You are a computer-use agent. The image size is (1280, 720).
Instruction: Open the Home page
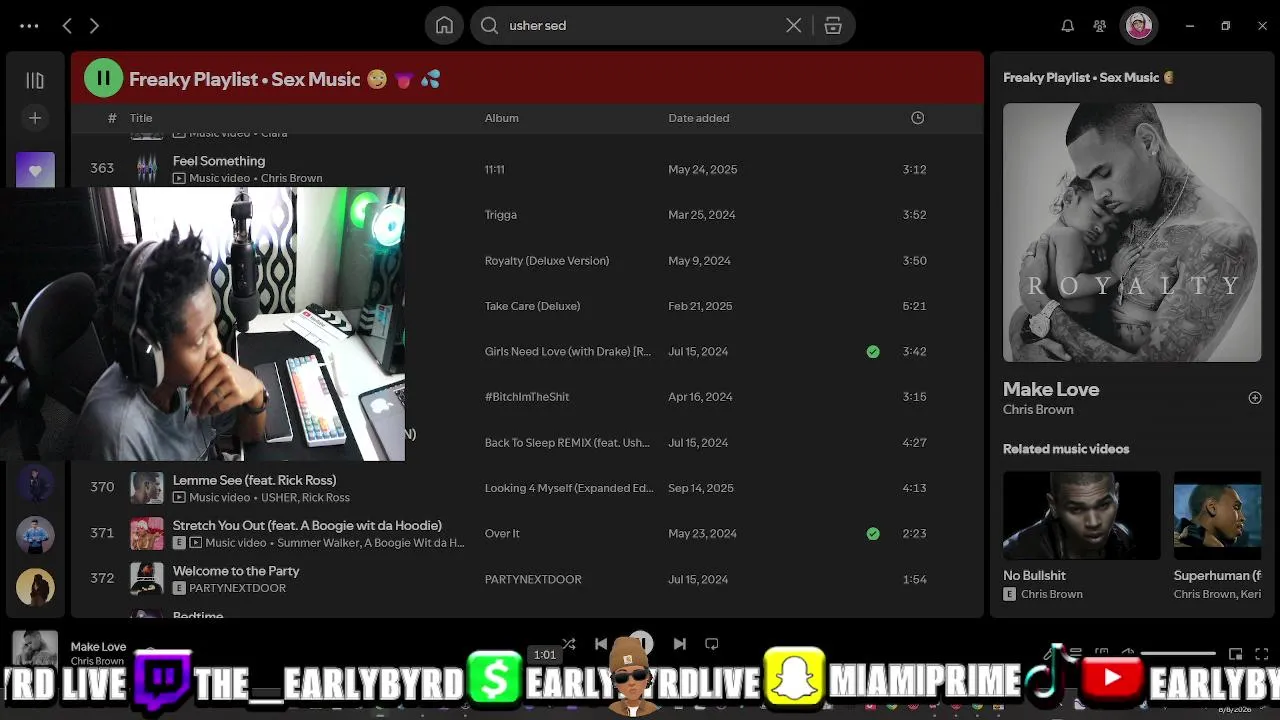coord(444,26)
